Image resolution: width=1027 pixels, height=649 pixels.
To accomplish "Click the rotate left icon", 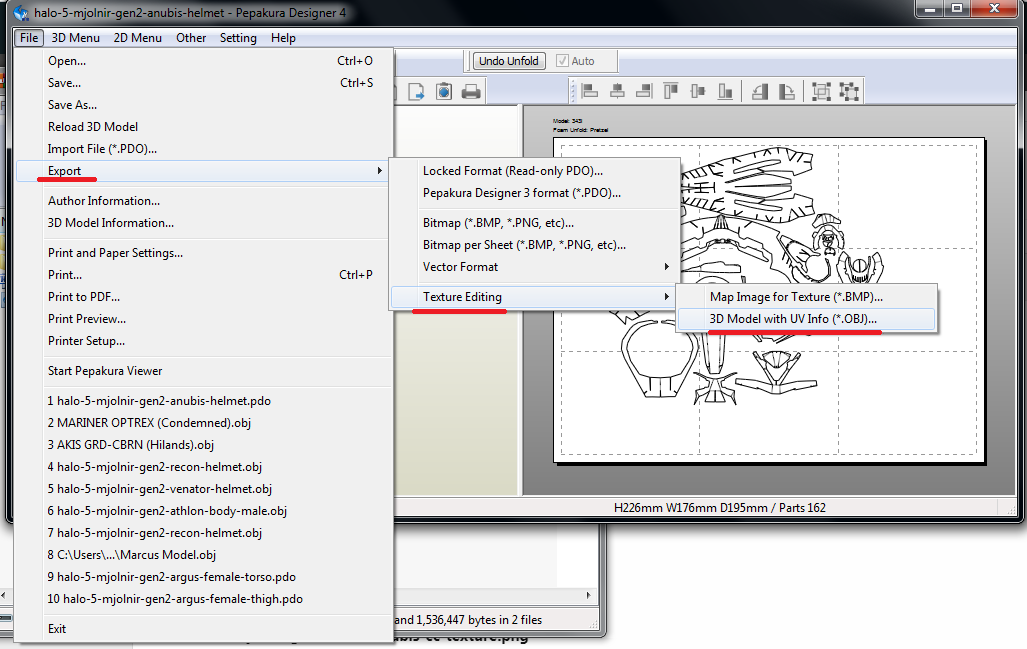I will click(760, 92).
